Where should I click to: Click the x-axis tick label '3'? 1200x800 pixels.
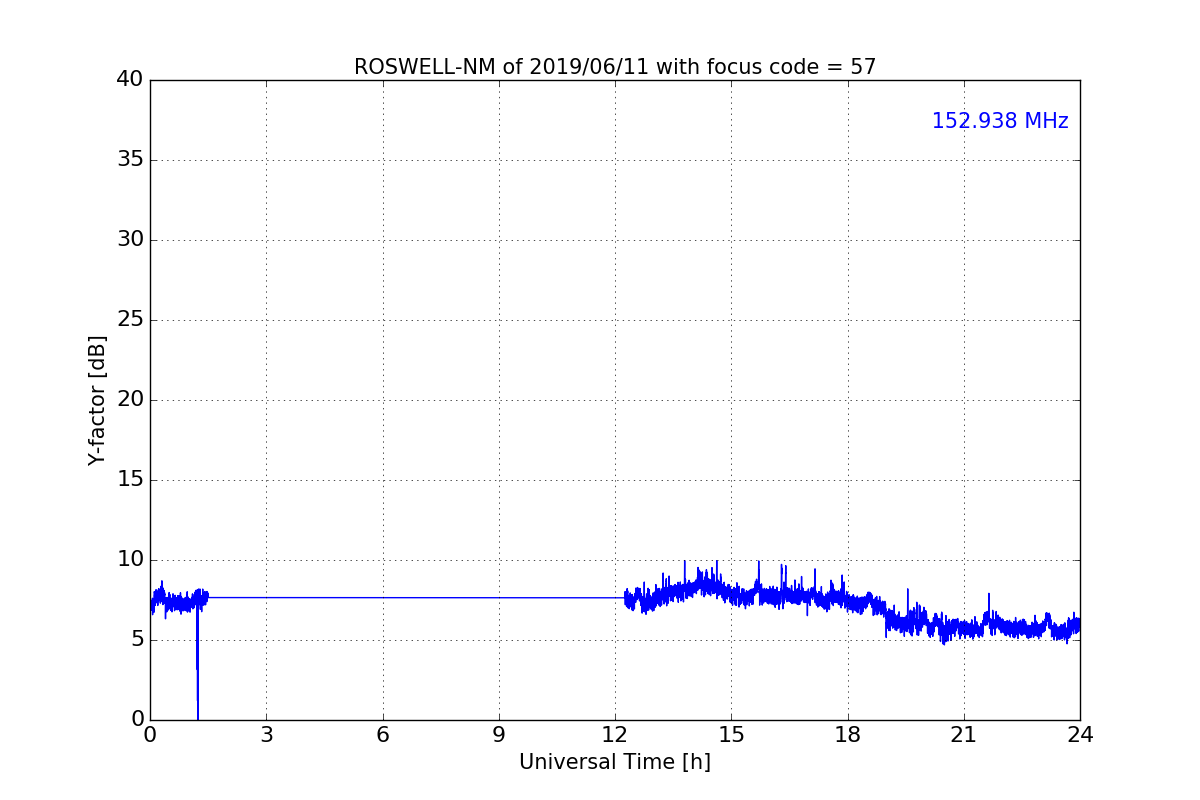(x=266, y=735)
